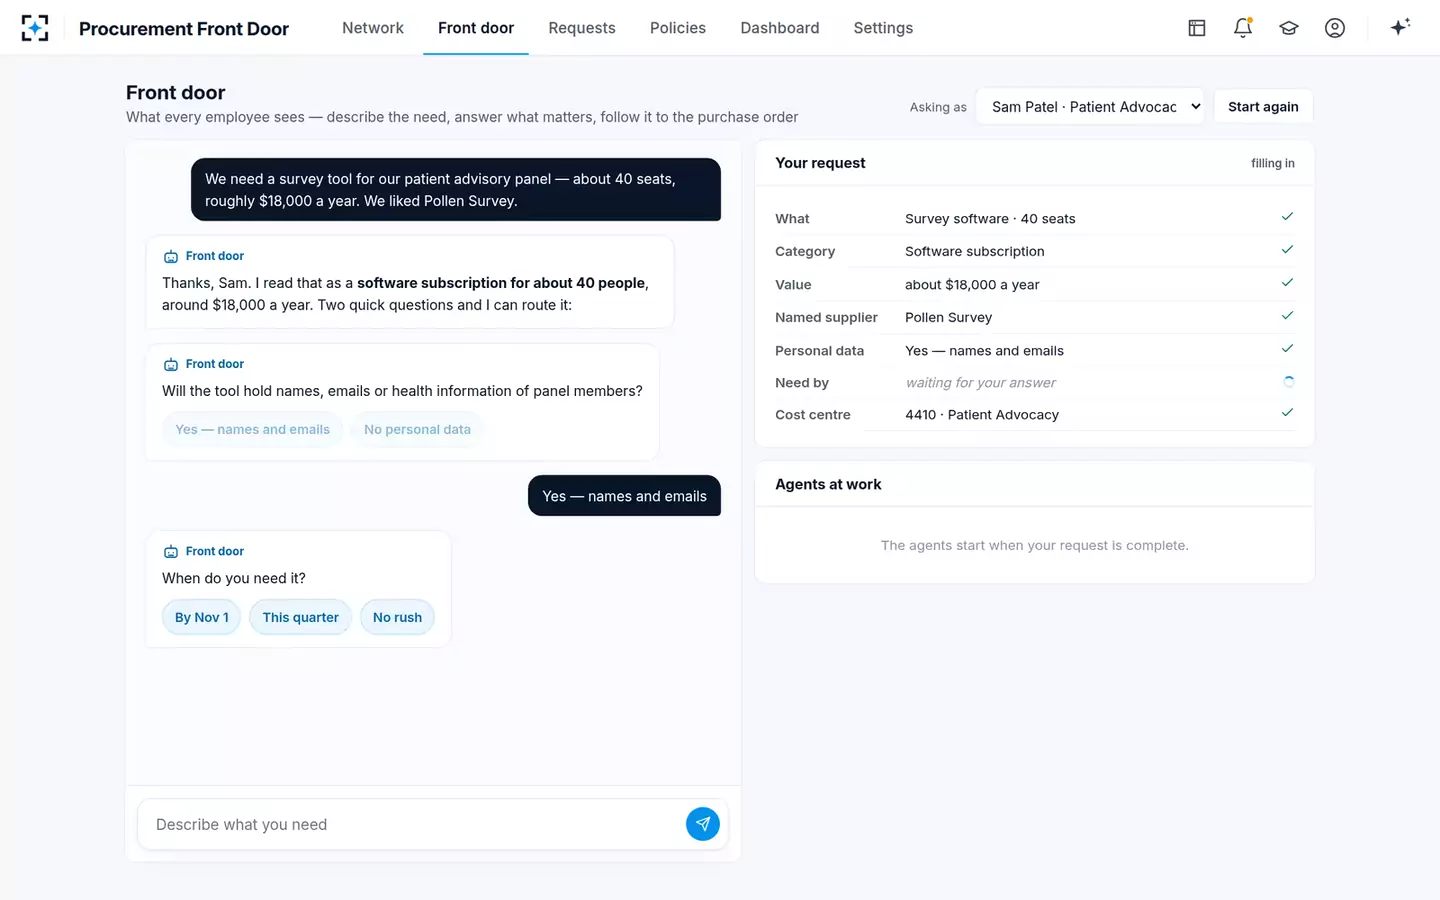
Task: Open the sparkle AI assistant icon
Action: click(x=1400, y=27)
